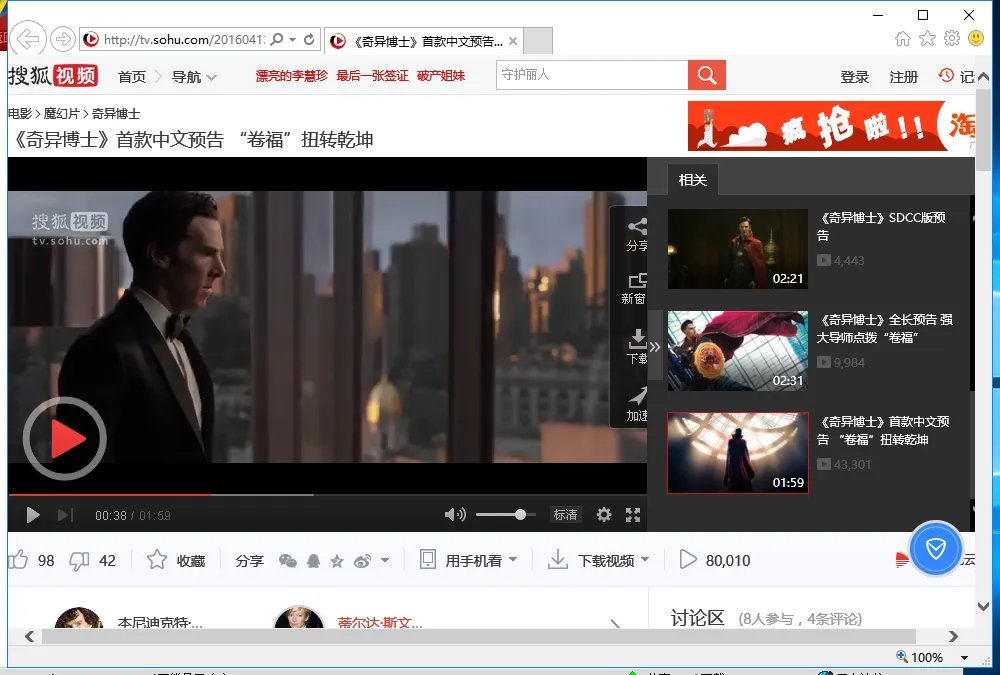The height and width of the screenshot is (675, 1000).
Task: Dislike the video with thumbs-down icon
Action: (x=79, y=560)
